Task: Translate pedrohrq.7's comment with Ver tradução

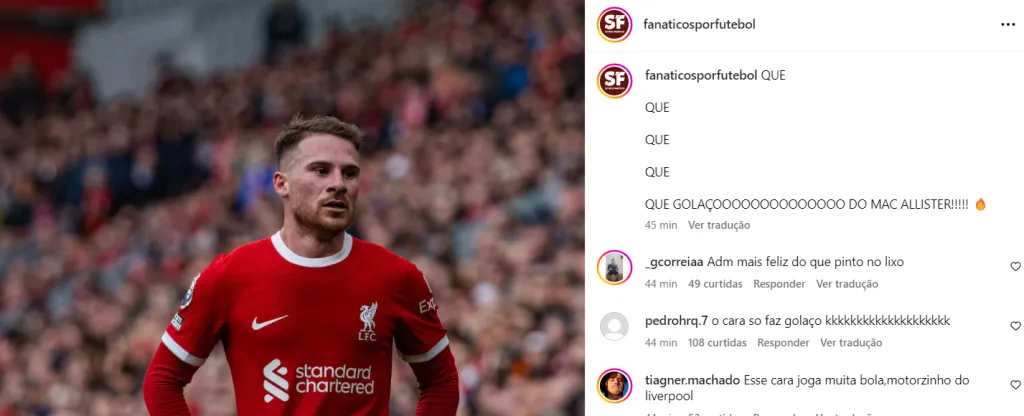Action: tap(852, 343)
